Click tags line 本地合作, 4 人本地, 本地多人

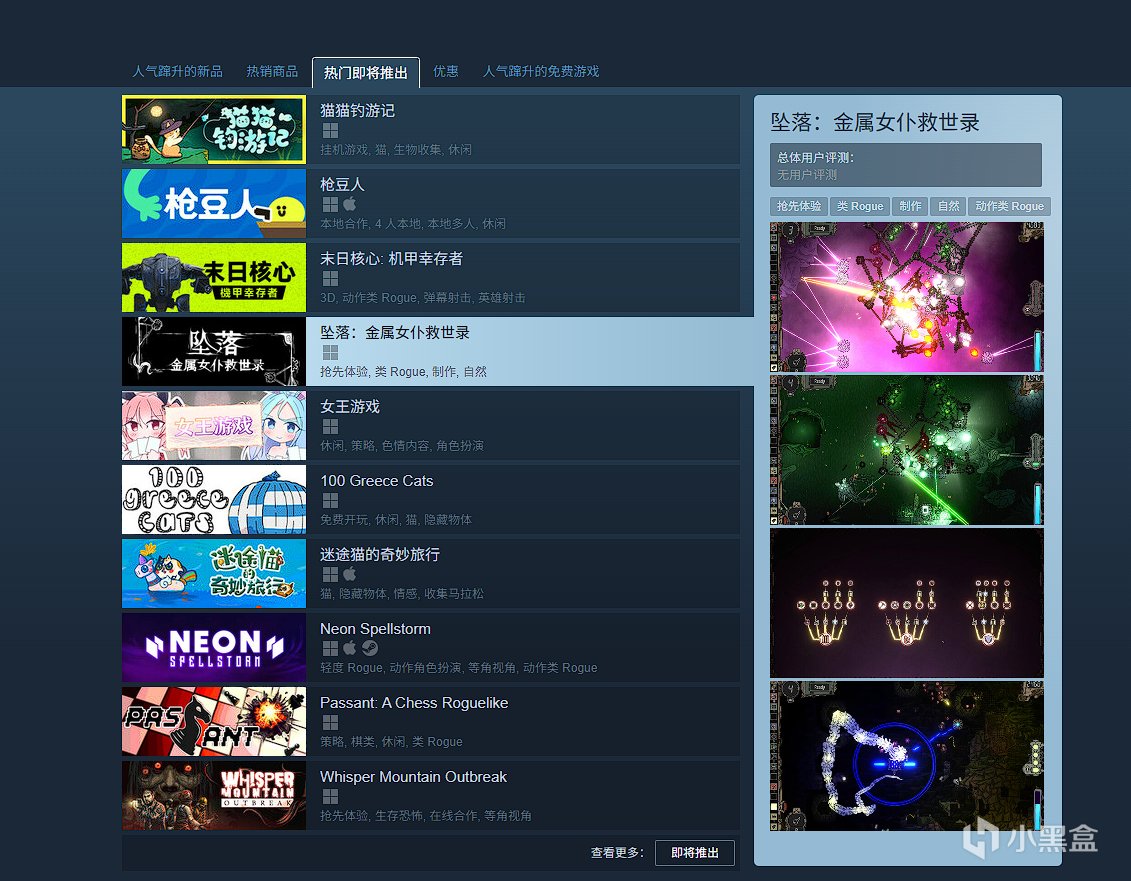pos(413,224)
